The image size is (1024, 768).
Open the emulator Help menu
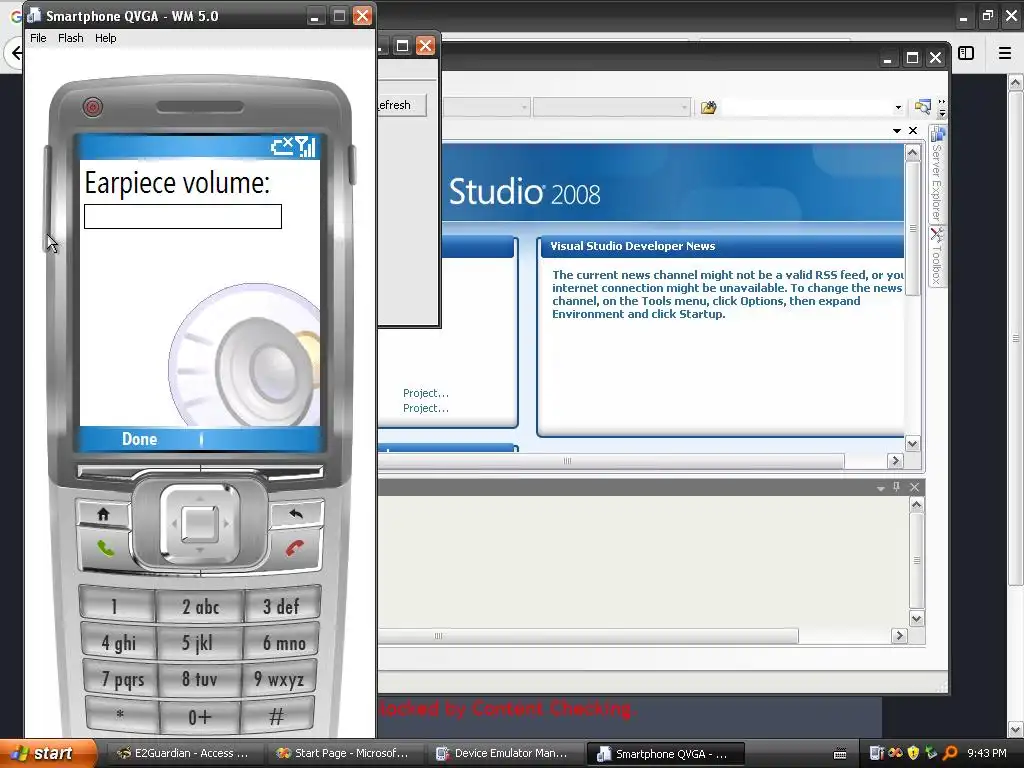pyautogui.click(x=105, y=38)
